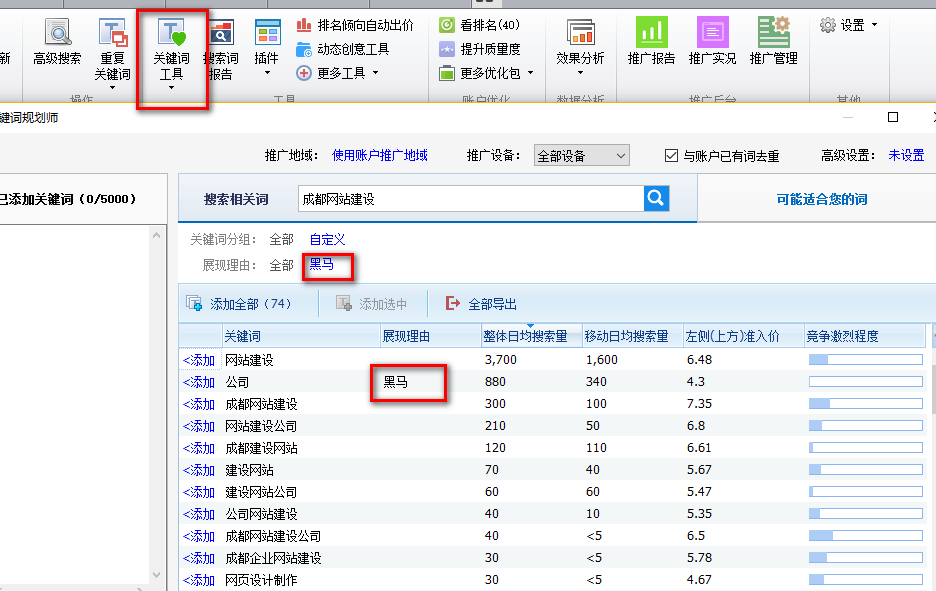Image resolution: width=936 pixels, height=591 pixels.
Task: Open the 高级搜索 advanced search tool
Action: click(x=57, y=45)
